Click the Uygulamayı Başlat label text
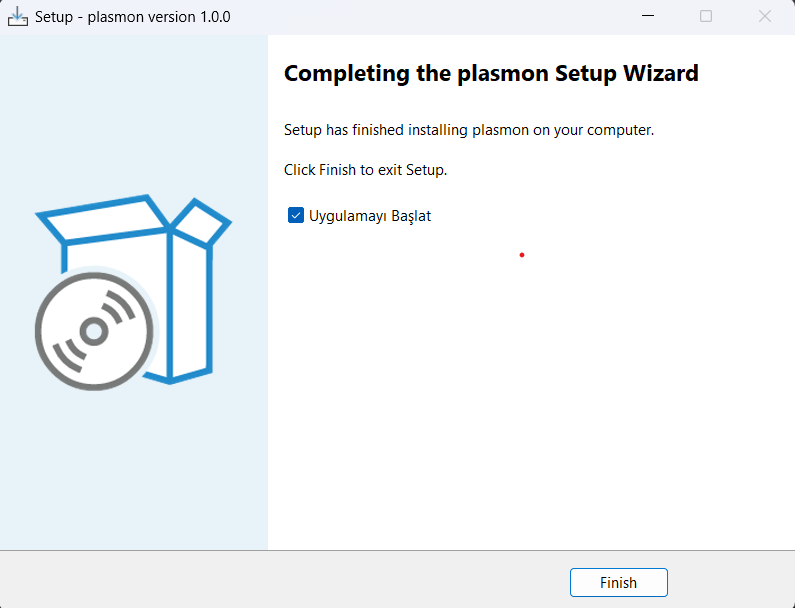Screen dimensions: 795x608 pyautogui.click(x=370, y=216)
